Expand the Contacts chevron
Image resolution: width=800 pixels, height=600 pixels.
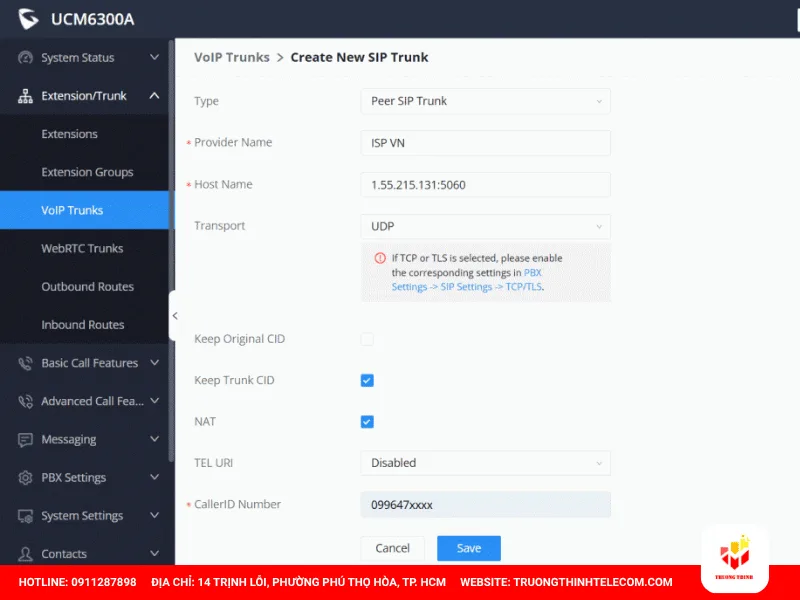[155, 554]
